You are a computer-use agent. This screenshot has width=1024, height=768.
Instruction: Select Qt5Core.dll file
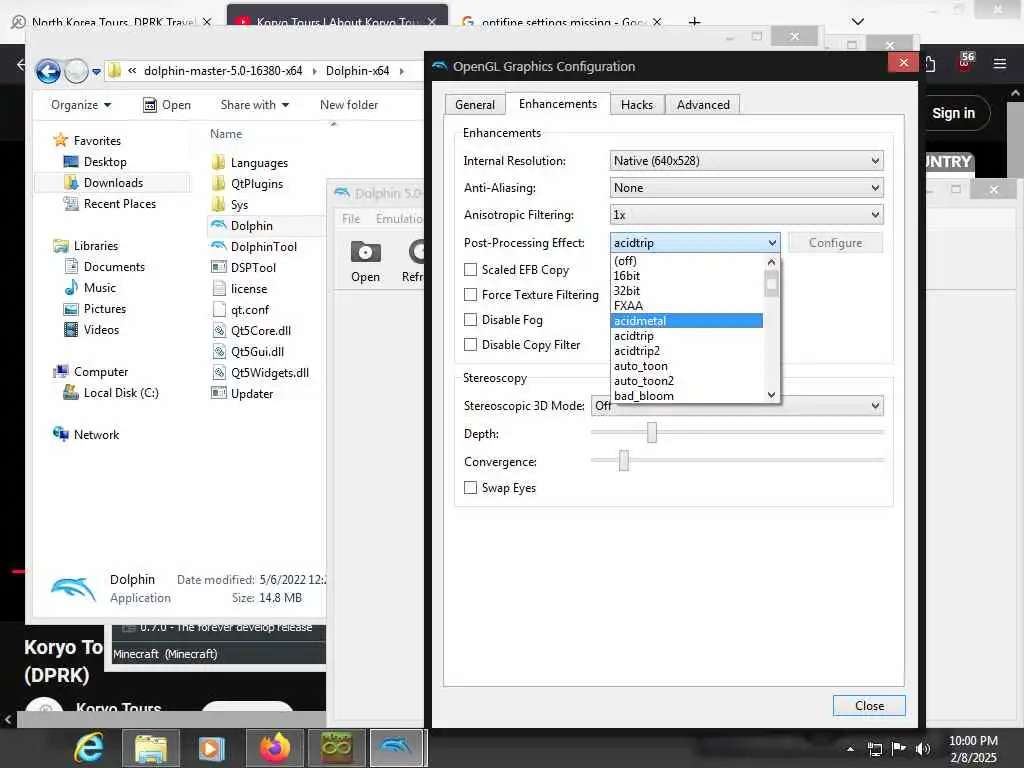coord(261,330)
